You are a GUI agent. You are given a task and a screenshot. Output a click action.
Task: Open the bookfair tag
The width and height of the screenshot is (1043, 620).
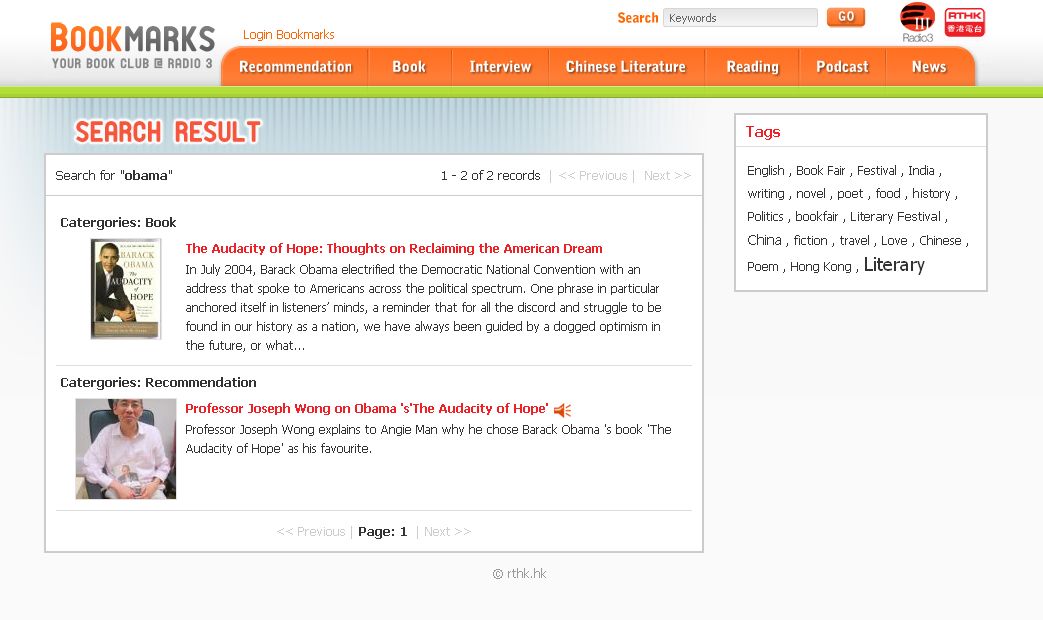click(817, 217)
